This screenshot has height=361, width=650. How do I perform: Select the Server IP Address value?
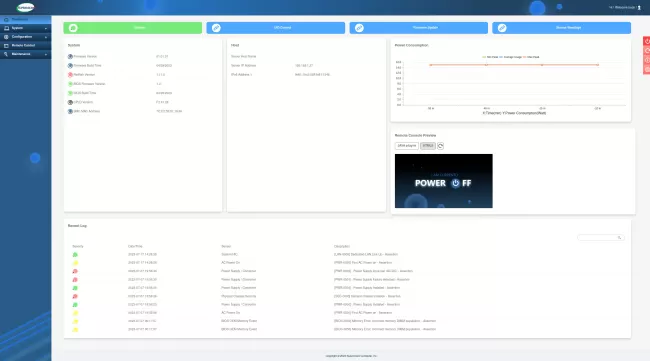304,65
